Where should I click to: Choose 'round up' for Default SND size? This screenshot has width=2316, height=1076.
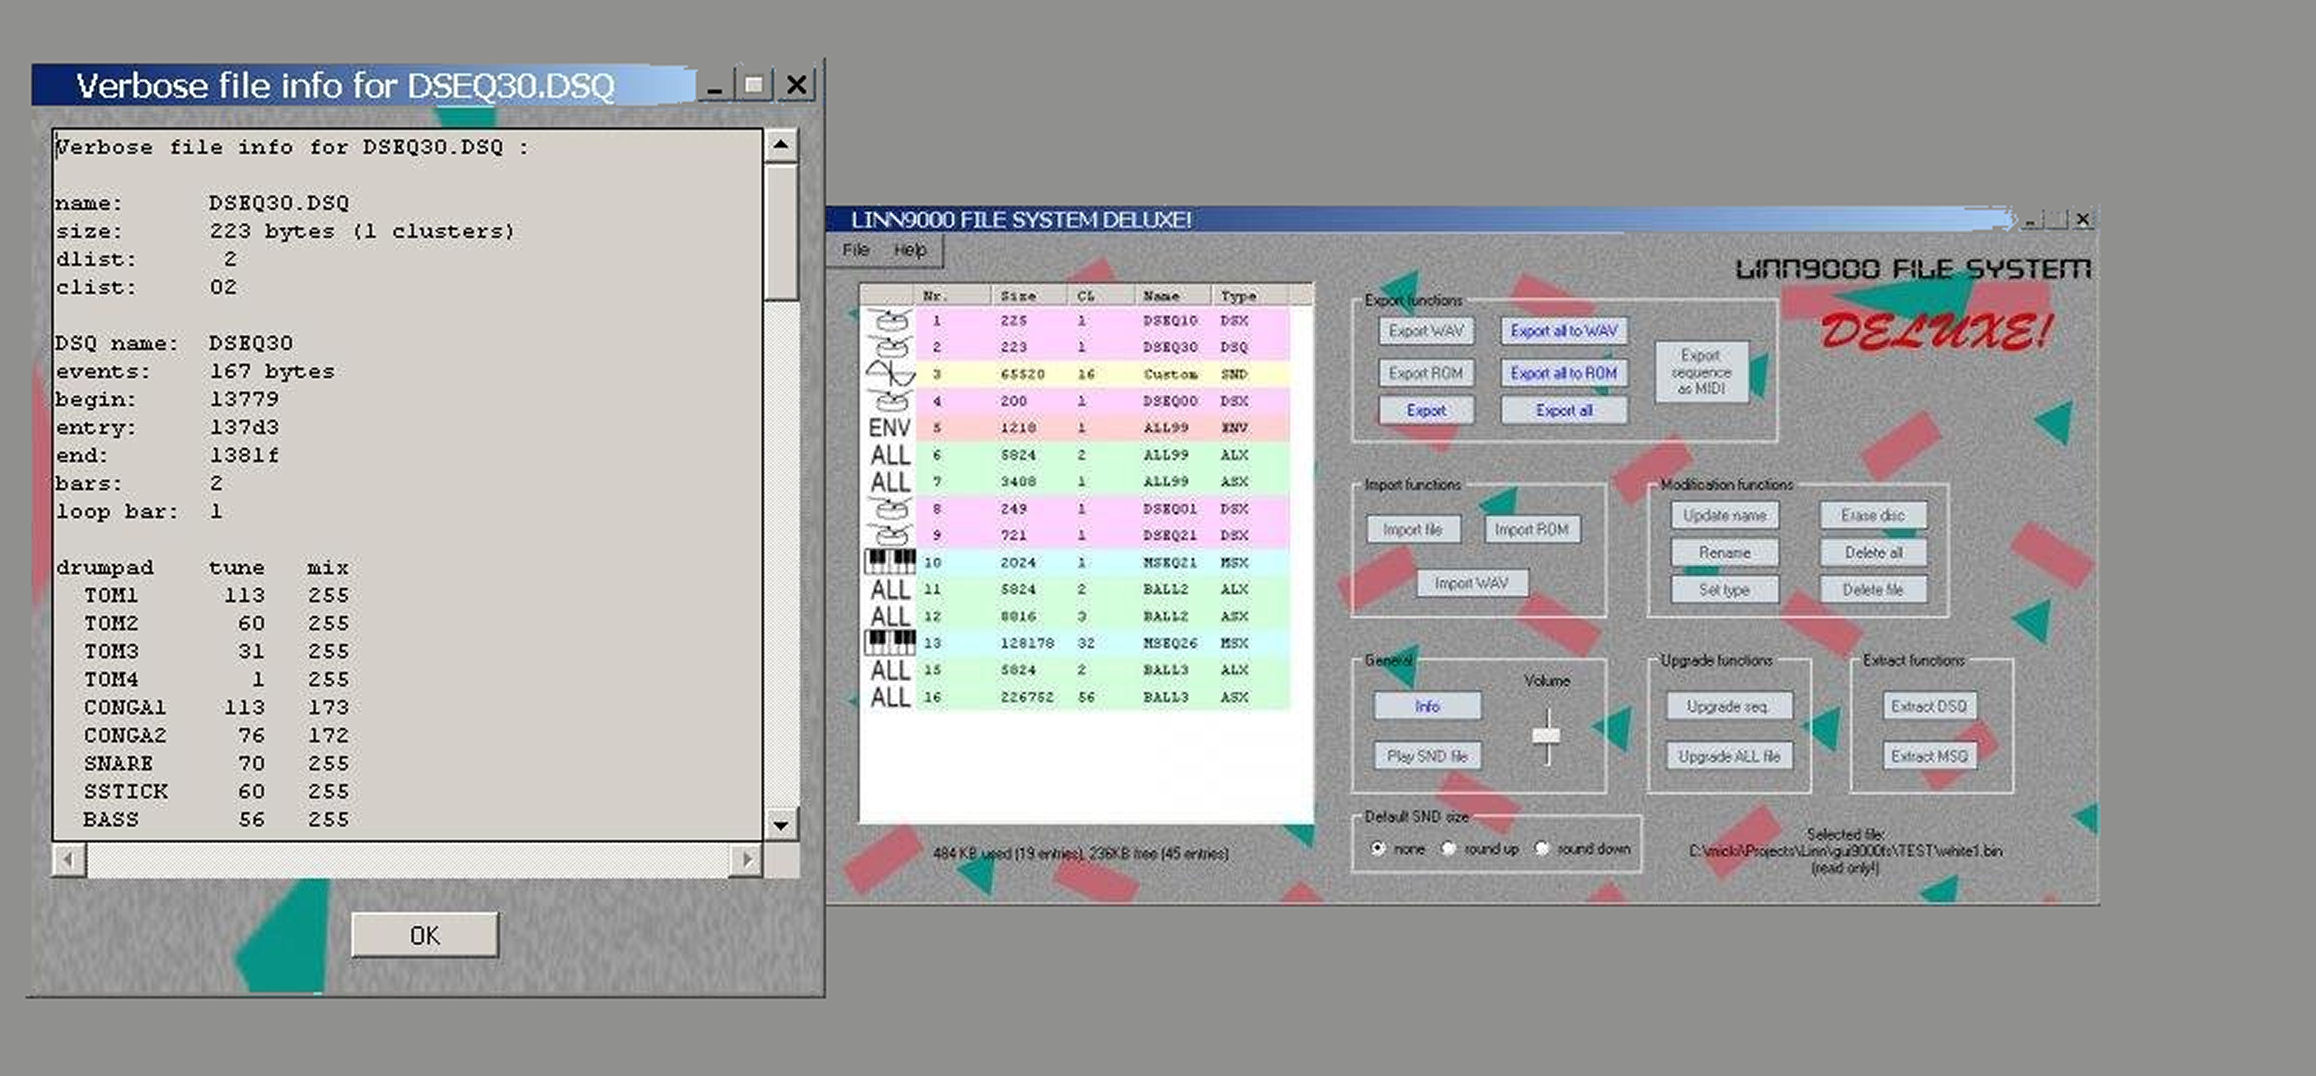[x=1448, y=848]
